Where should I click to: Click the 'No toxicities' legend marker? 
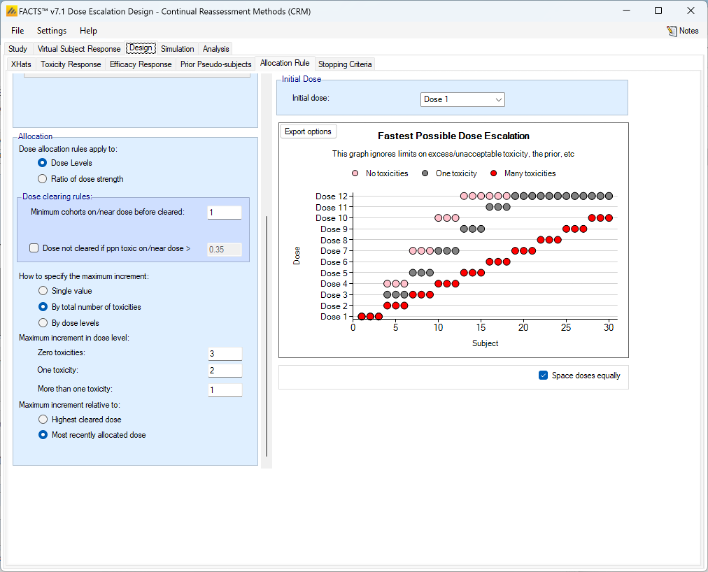click(x=357, y=173)
